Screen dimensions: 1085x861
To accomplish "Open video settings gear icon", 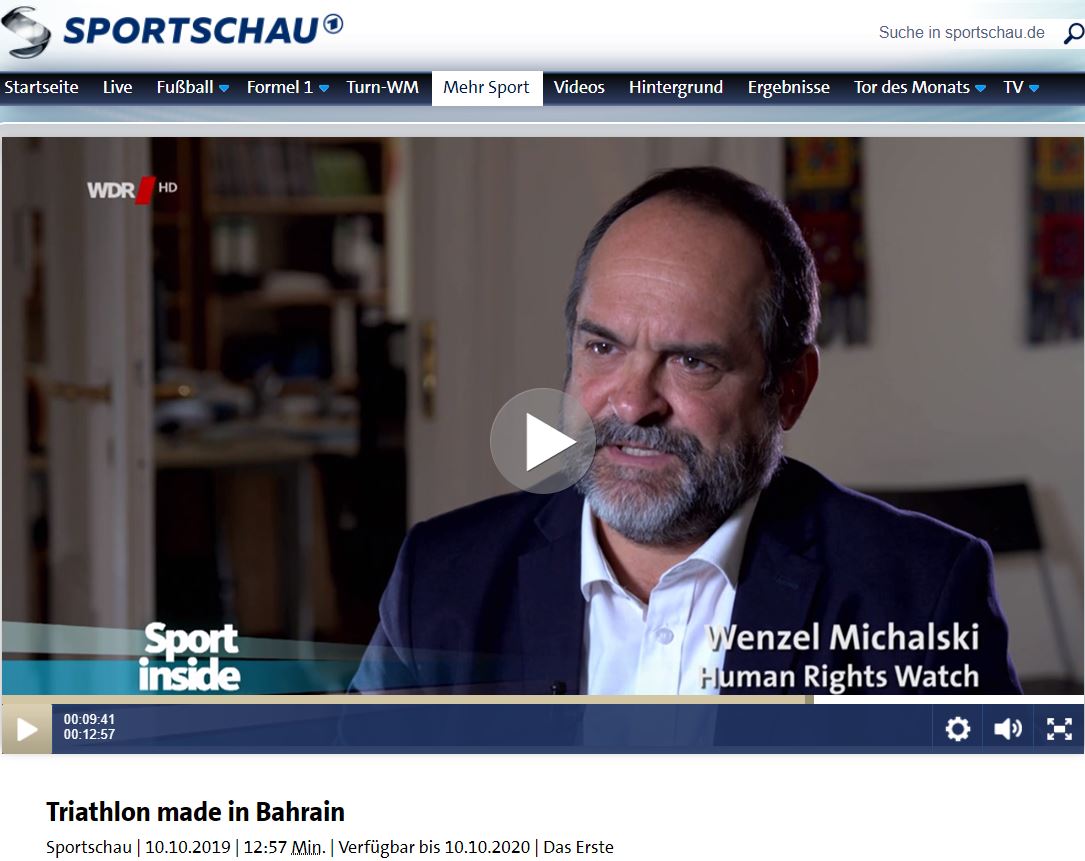I will tap(958, 728).
